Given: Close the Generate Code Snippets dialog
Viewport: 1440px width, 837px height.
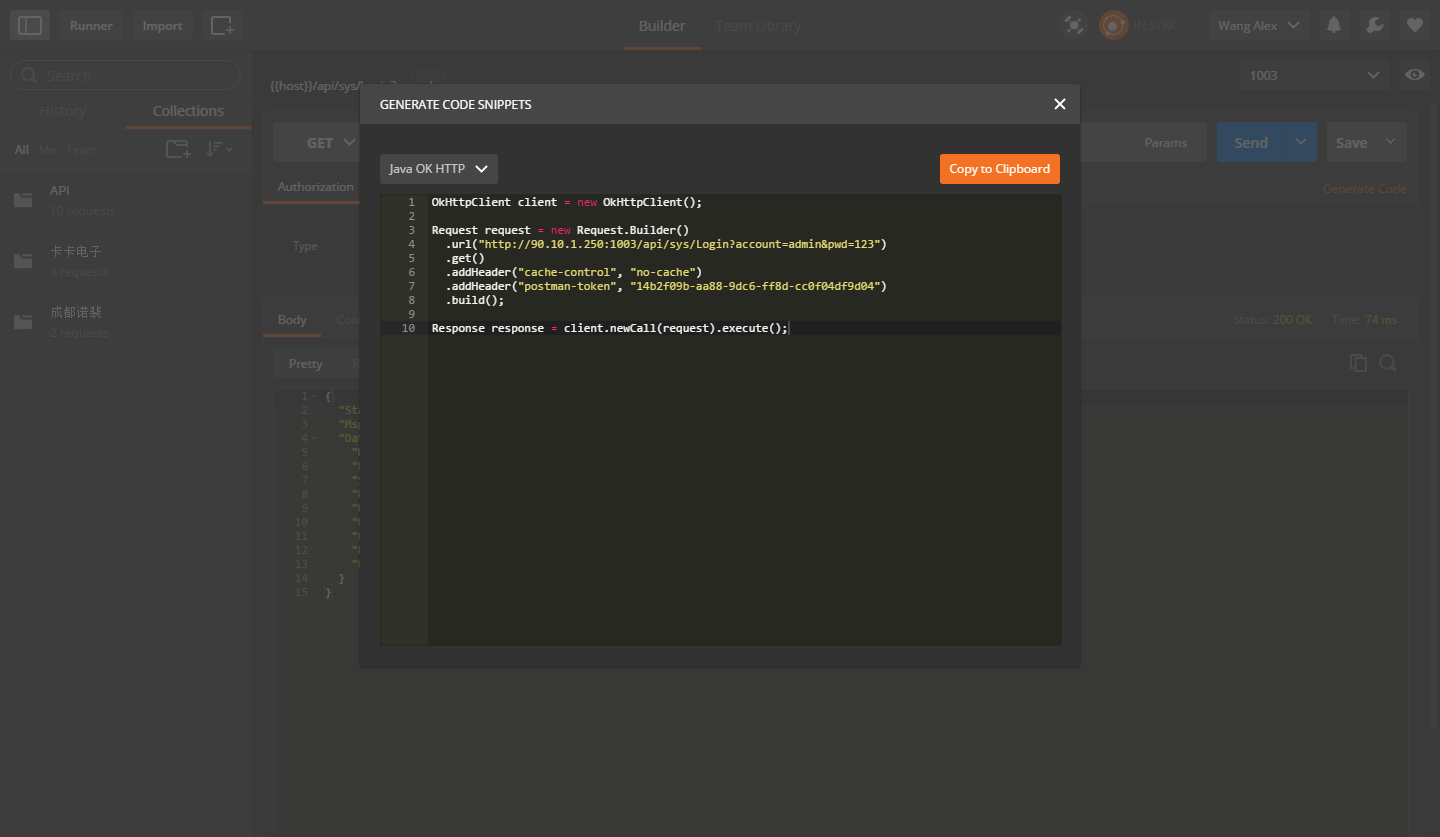Looking at the screenshot, I should (1059, 104).
